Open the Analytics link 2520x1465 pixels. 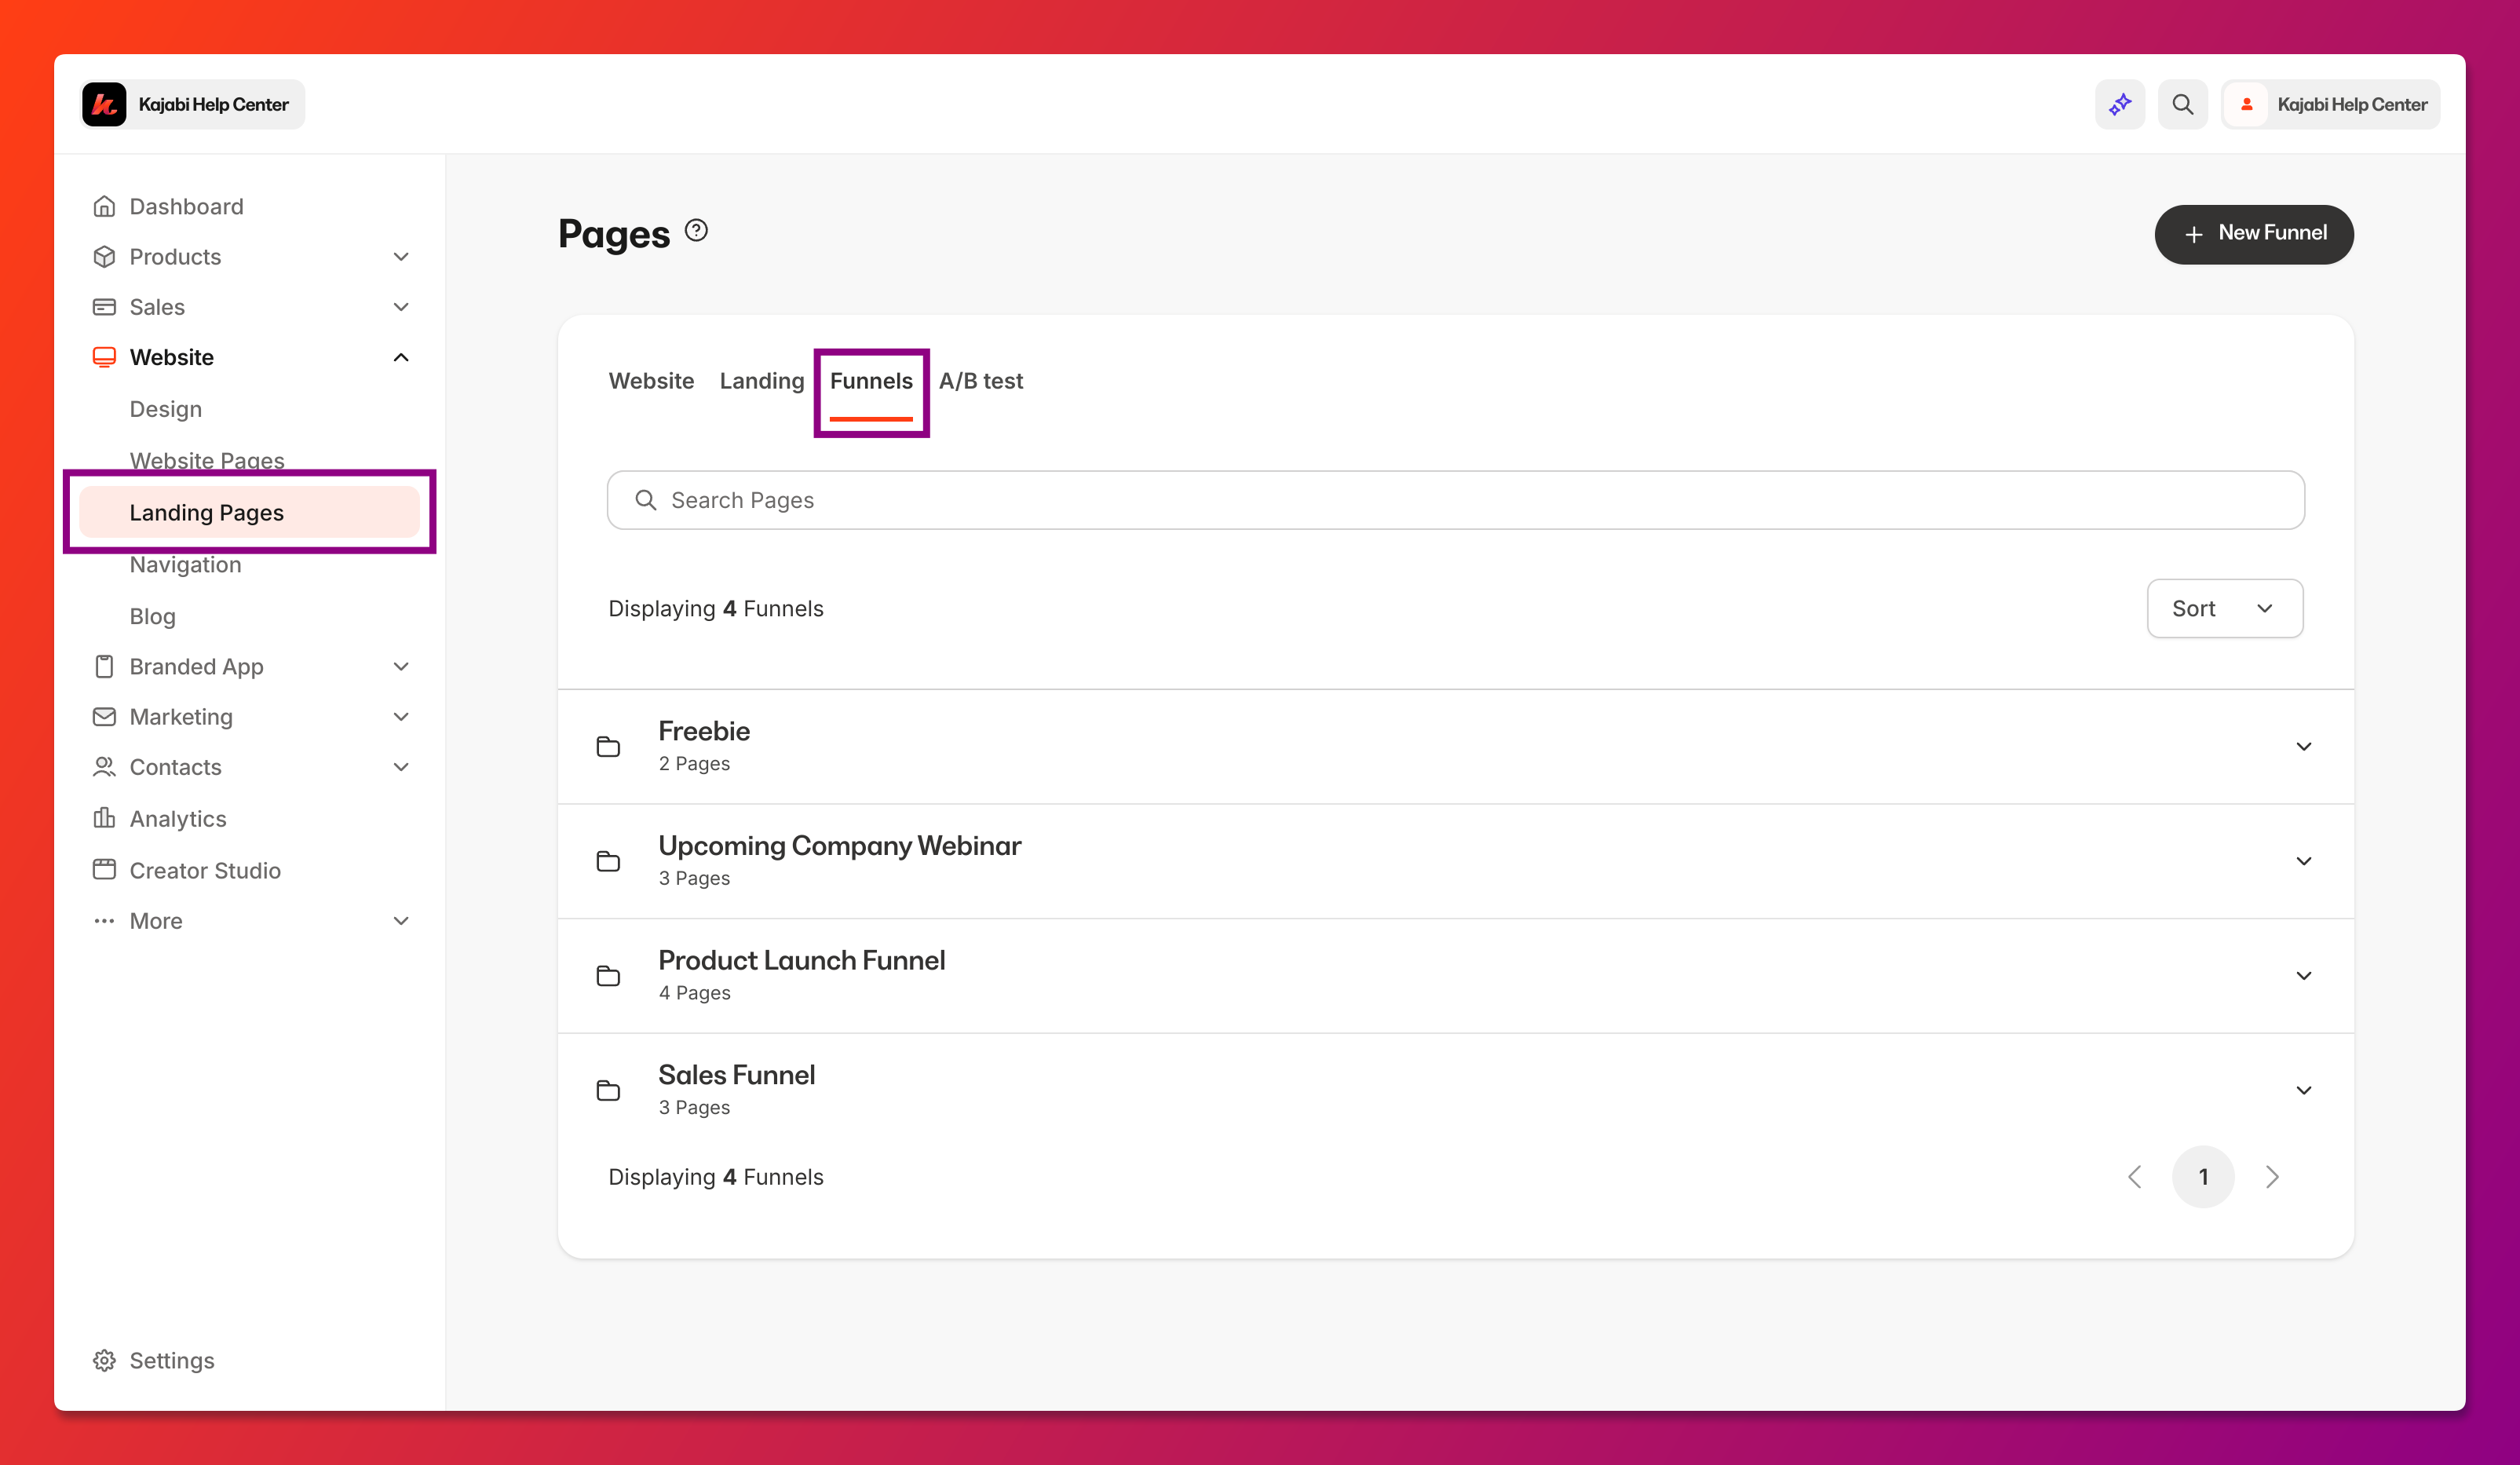point(178,818)
